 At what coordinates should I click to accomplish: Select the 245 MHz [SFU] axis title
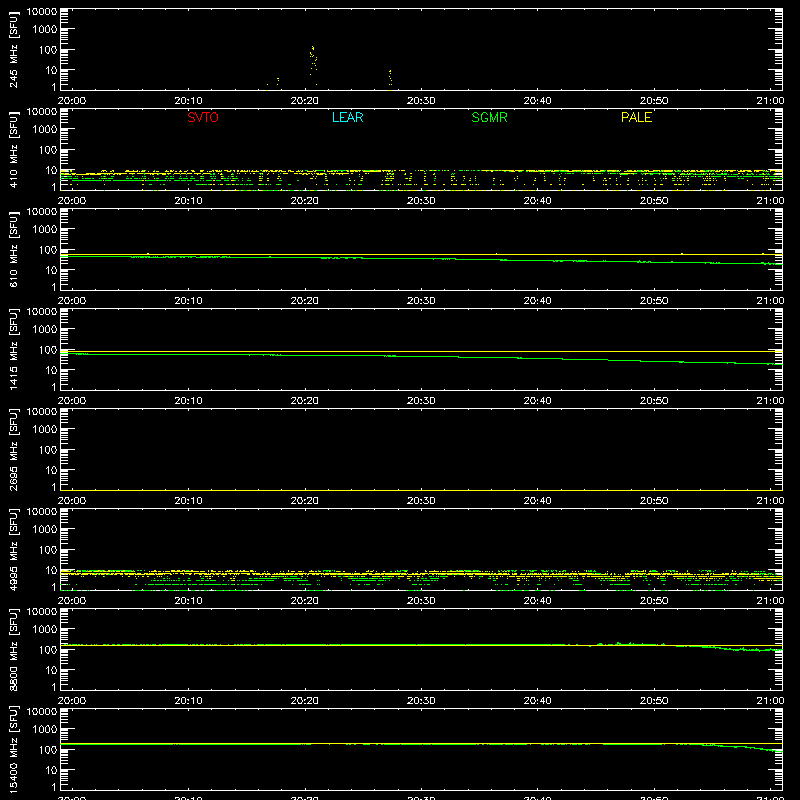pos(13,49)
